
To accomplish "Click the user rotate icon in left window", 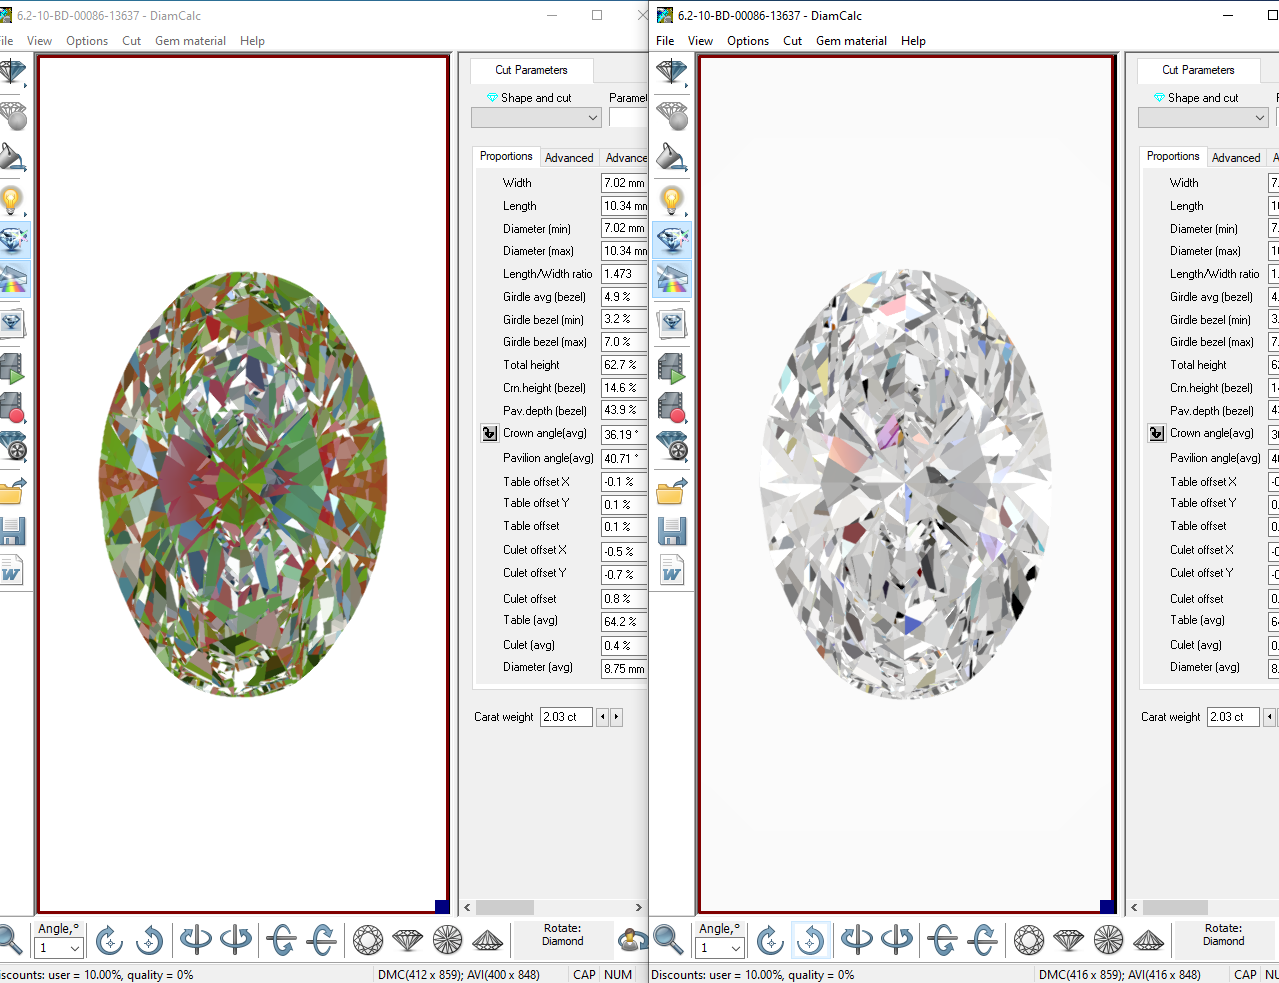I will point(633,940).
